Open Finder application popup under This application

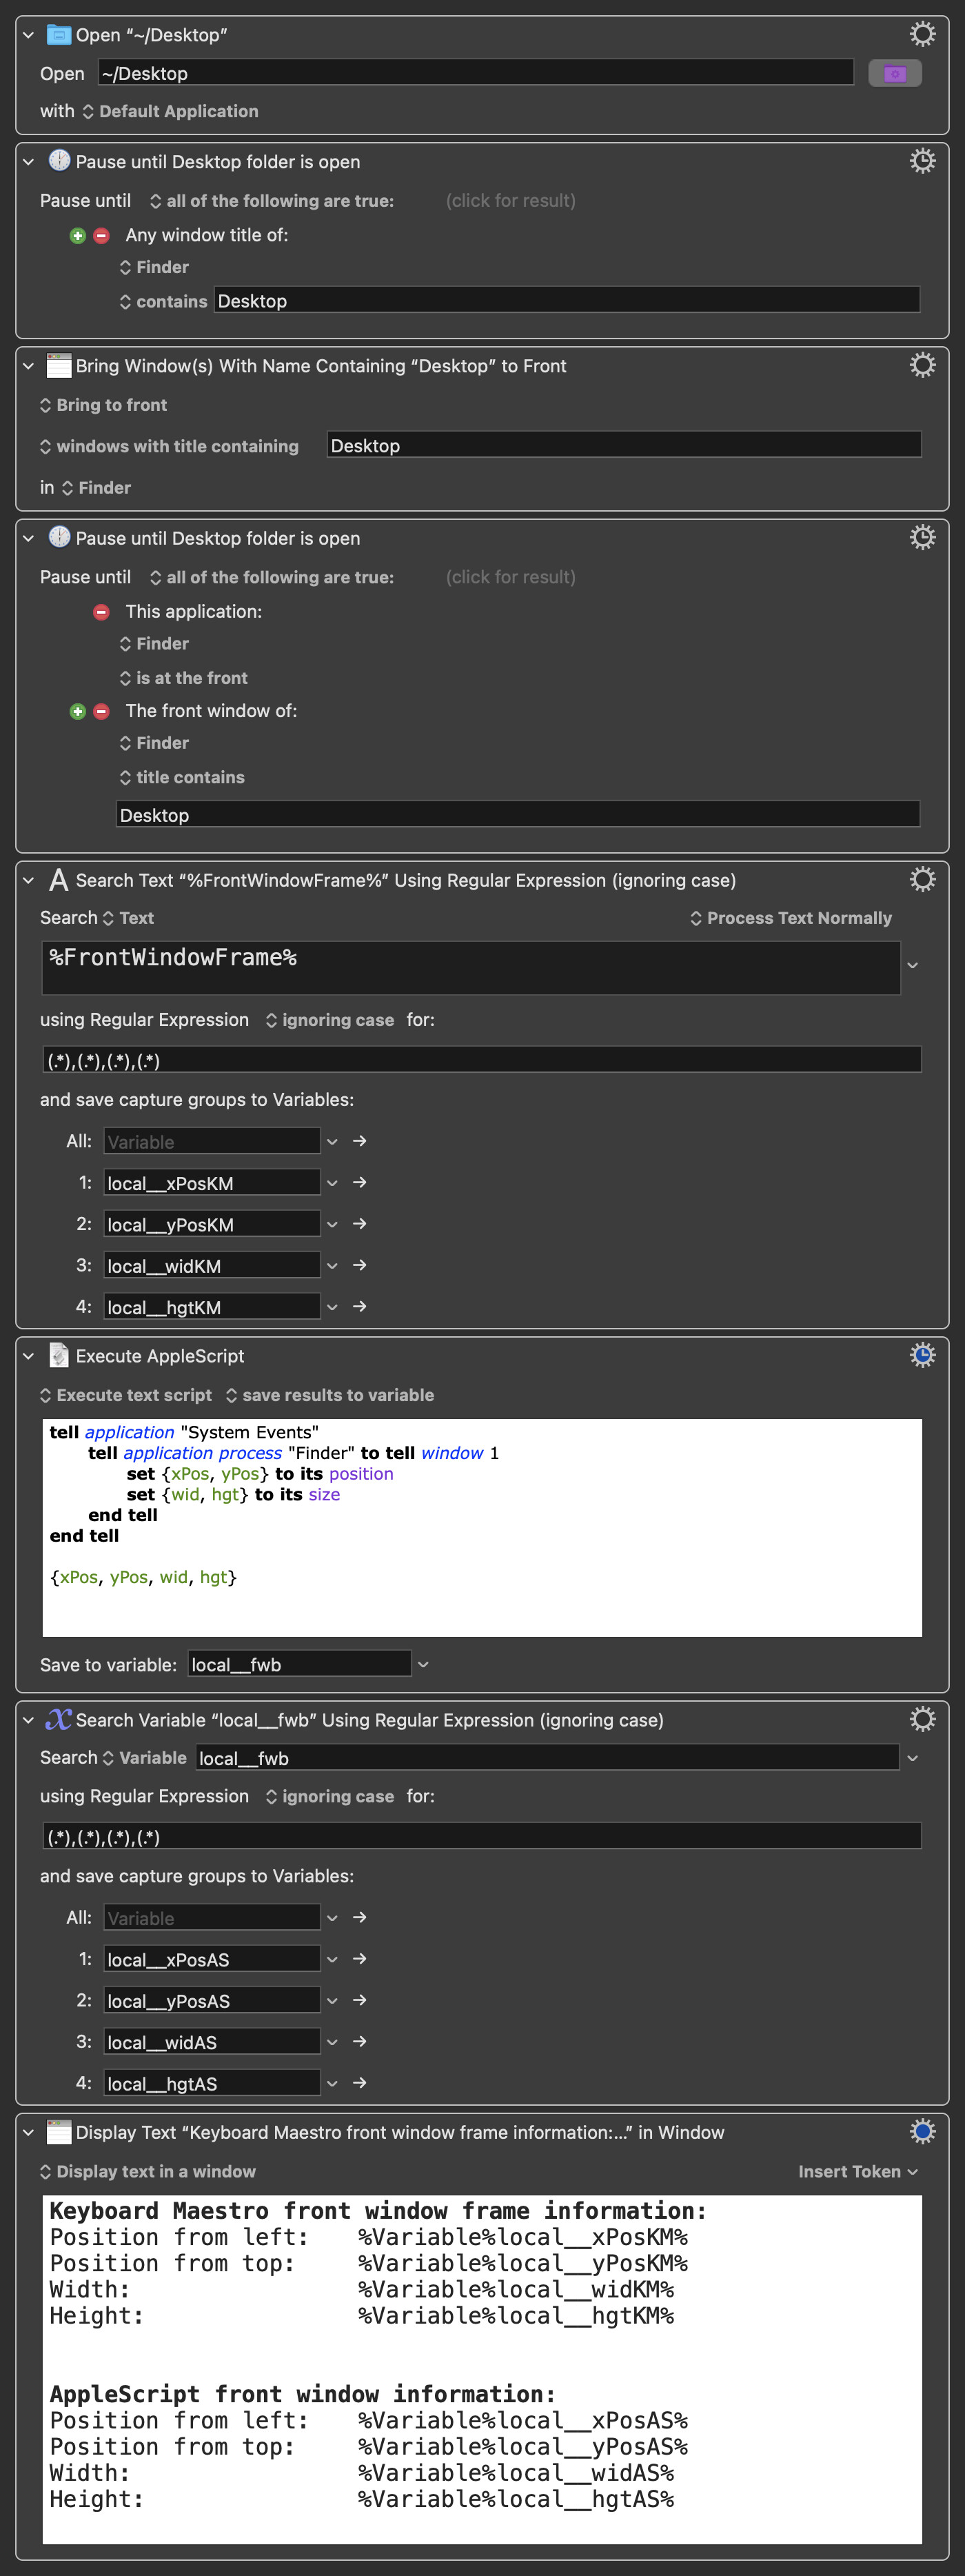click(x=154, y=644)
